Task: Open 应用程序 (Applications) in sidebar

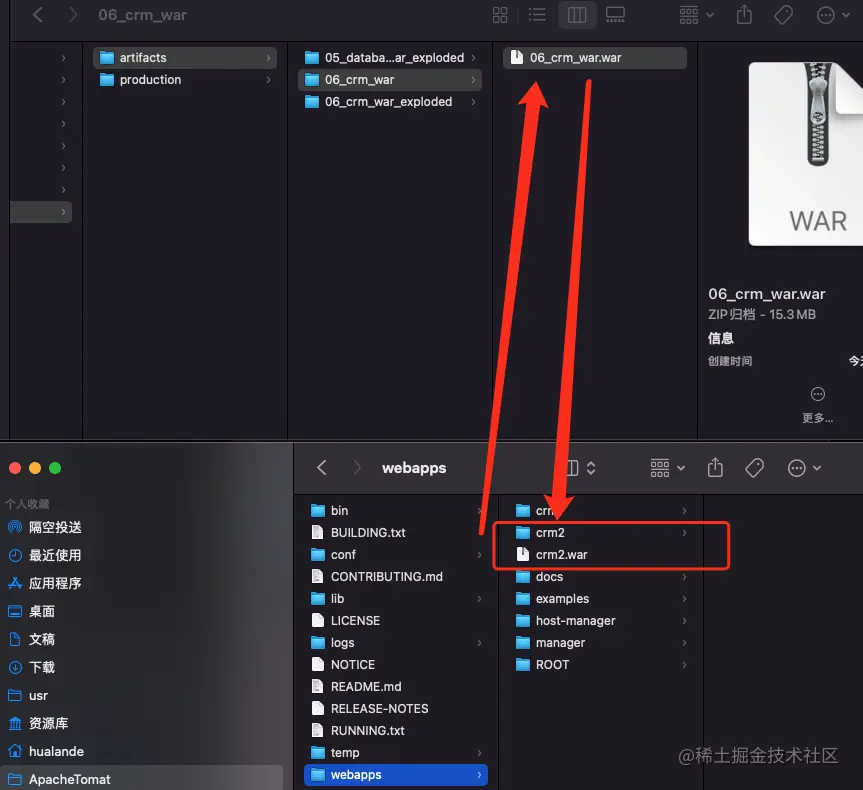Action: point(45,583)
